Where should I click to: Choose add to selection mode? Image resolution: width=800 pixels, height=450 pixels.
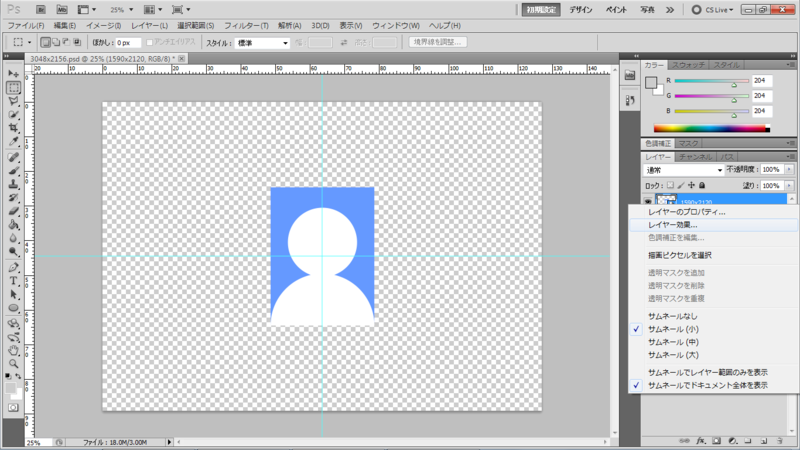(x=56, y=42)
